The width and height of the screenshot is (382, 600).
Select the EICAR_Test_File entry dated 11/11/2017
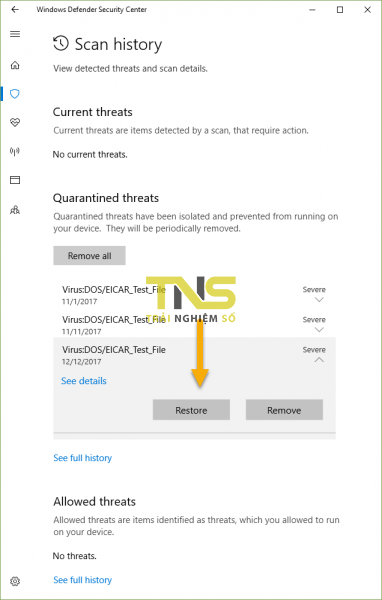(194, 324)
